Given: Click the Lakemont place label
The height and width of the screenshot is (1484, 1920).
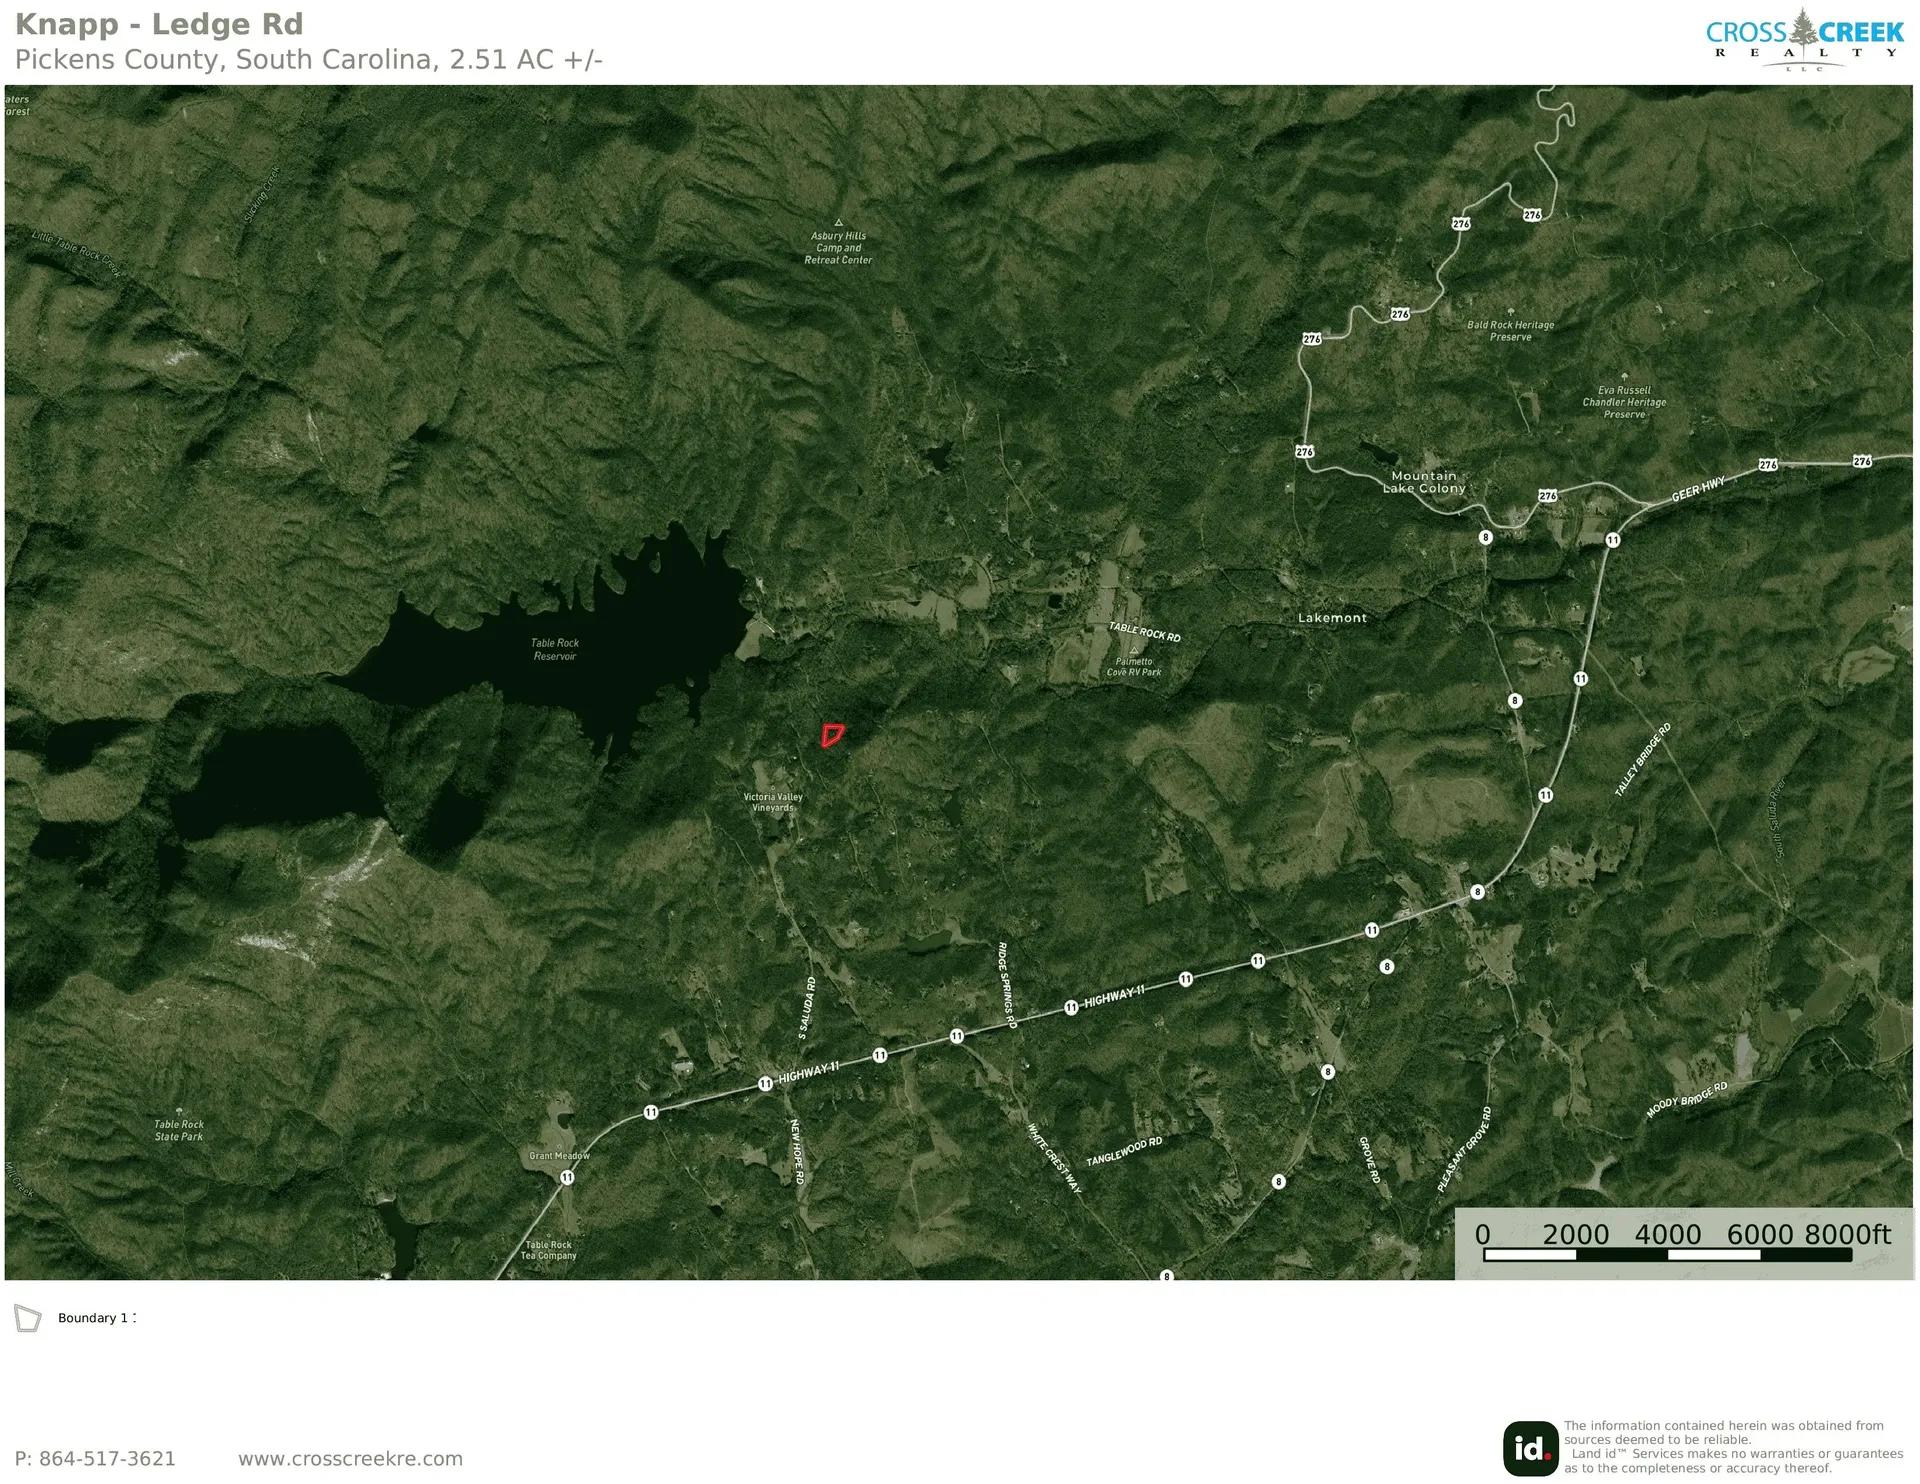Looking at the screenshot, I should click(1332, 618).
